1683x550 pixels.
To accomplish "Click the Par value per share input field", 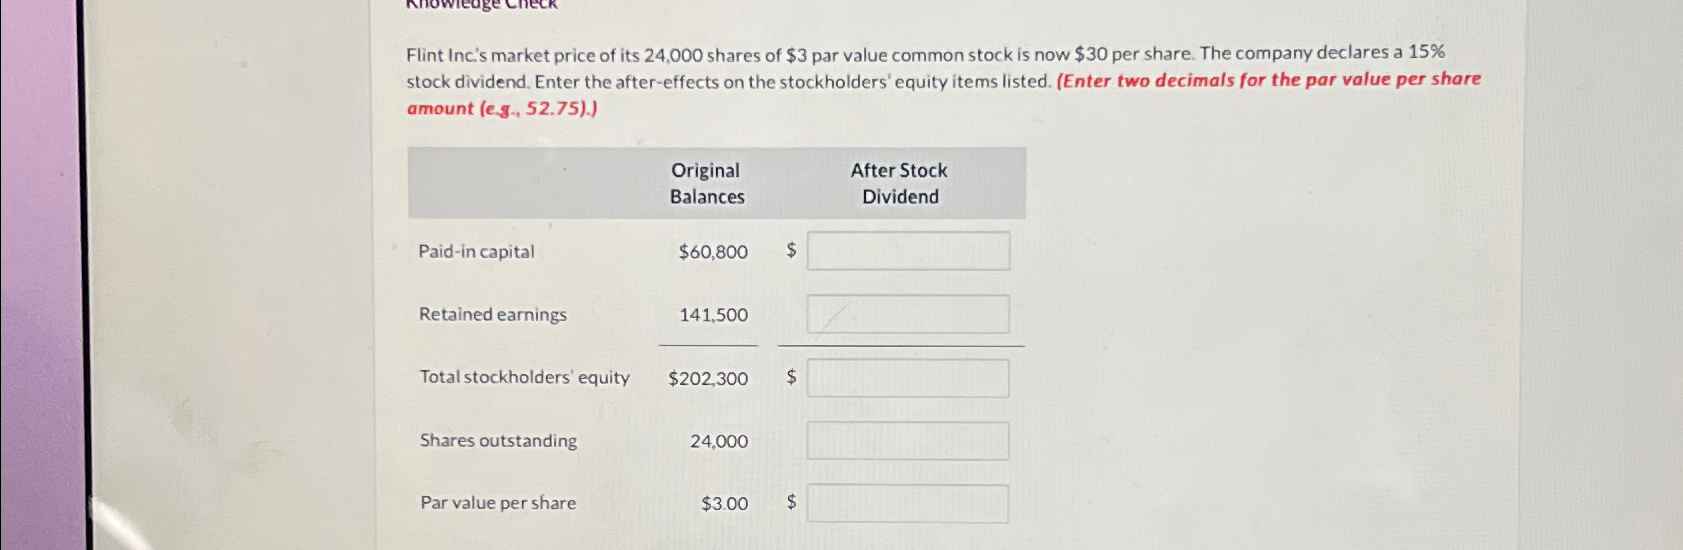I will tap(908, 504).
